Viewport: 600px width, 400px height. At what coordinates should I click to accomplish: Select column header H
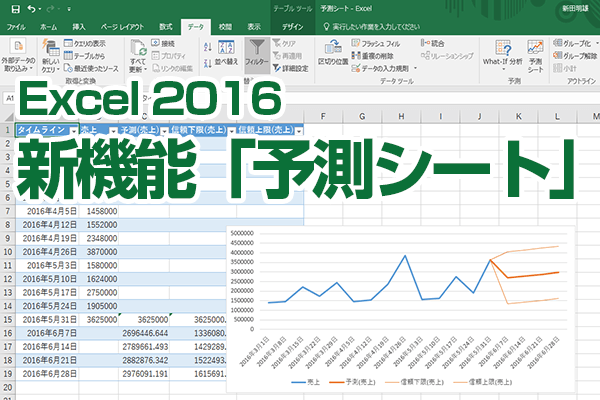click(401, 116)
